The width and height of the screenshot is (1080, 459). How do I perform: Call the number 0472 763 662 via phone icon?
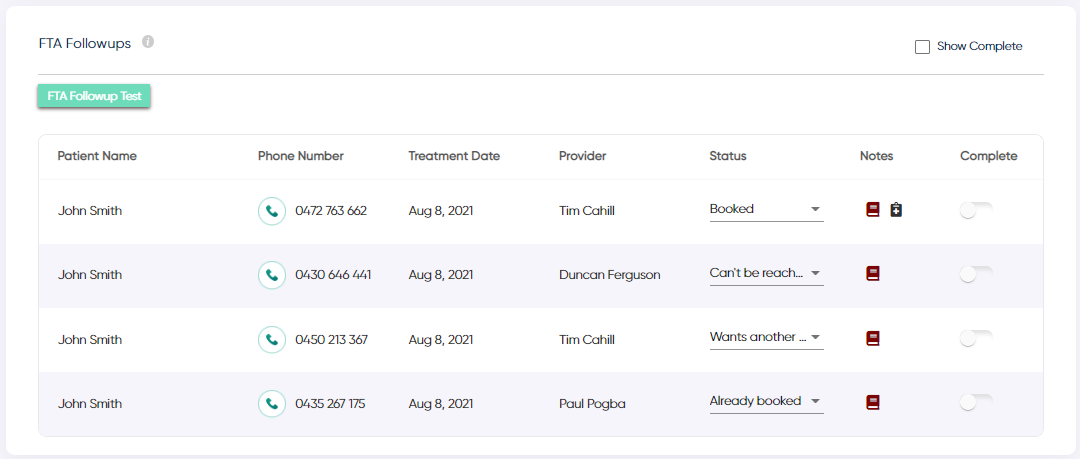pos(272,211)
